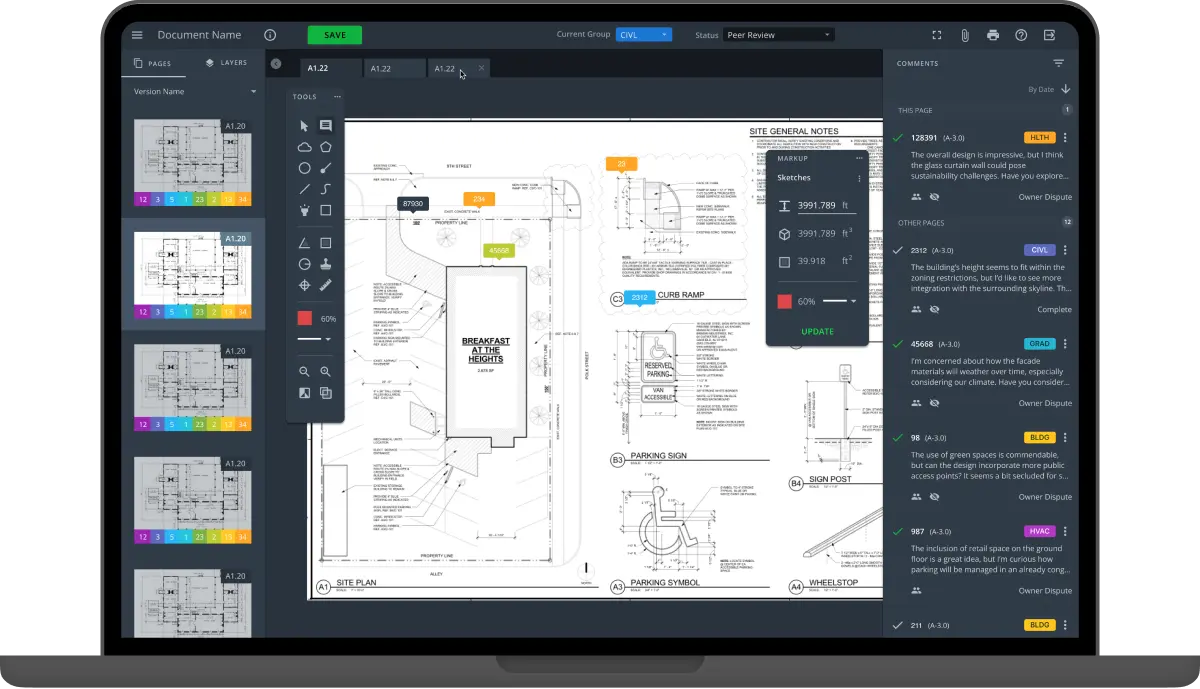The image size is (1200, 689).
Task: Choose the angle measurement tool
Action: (304, 243)
